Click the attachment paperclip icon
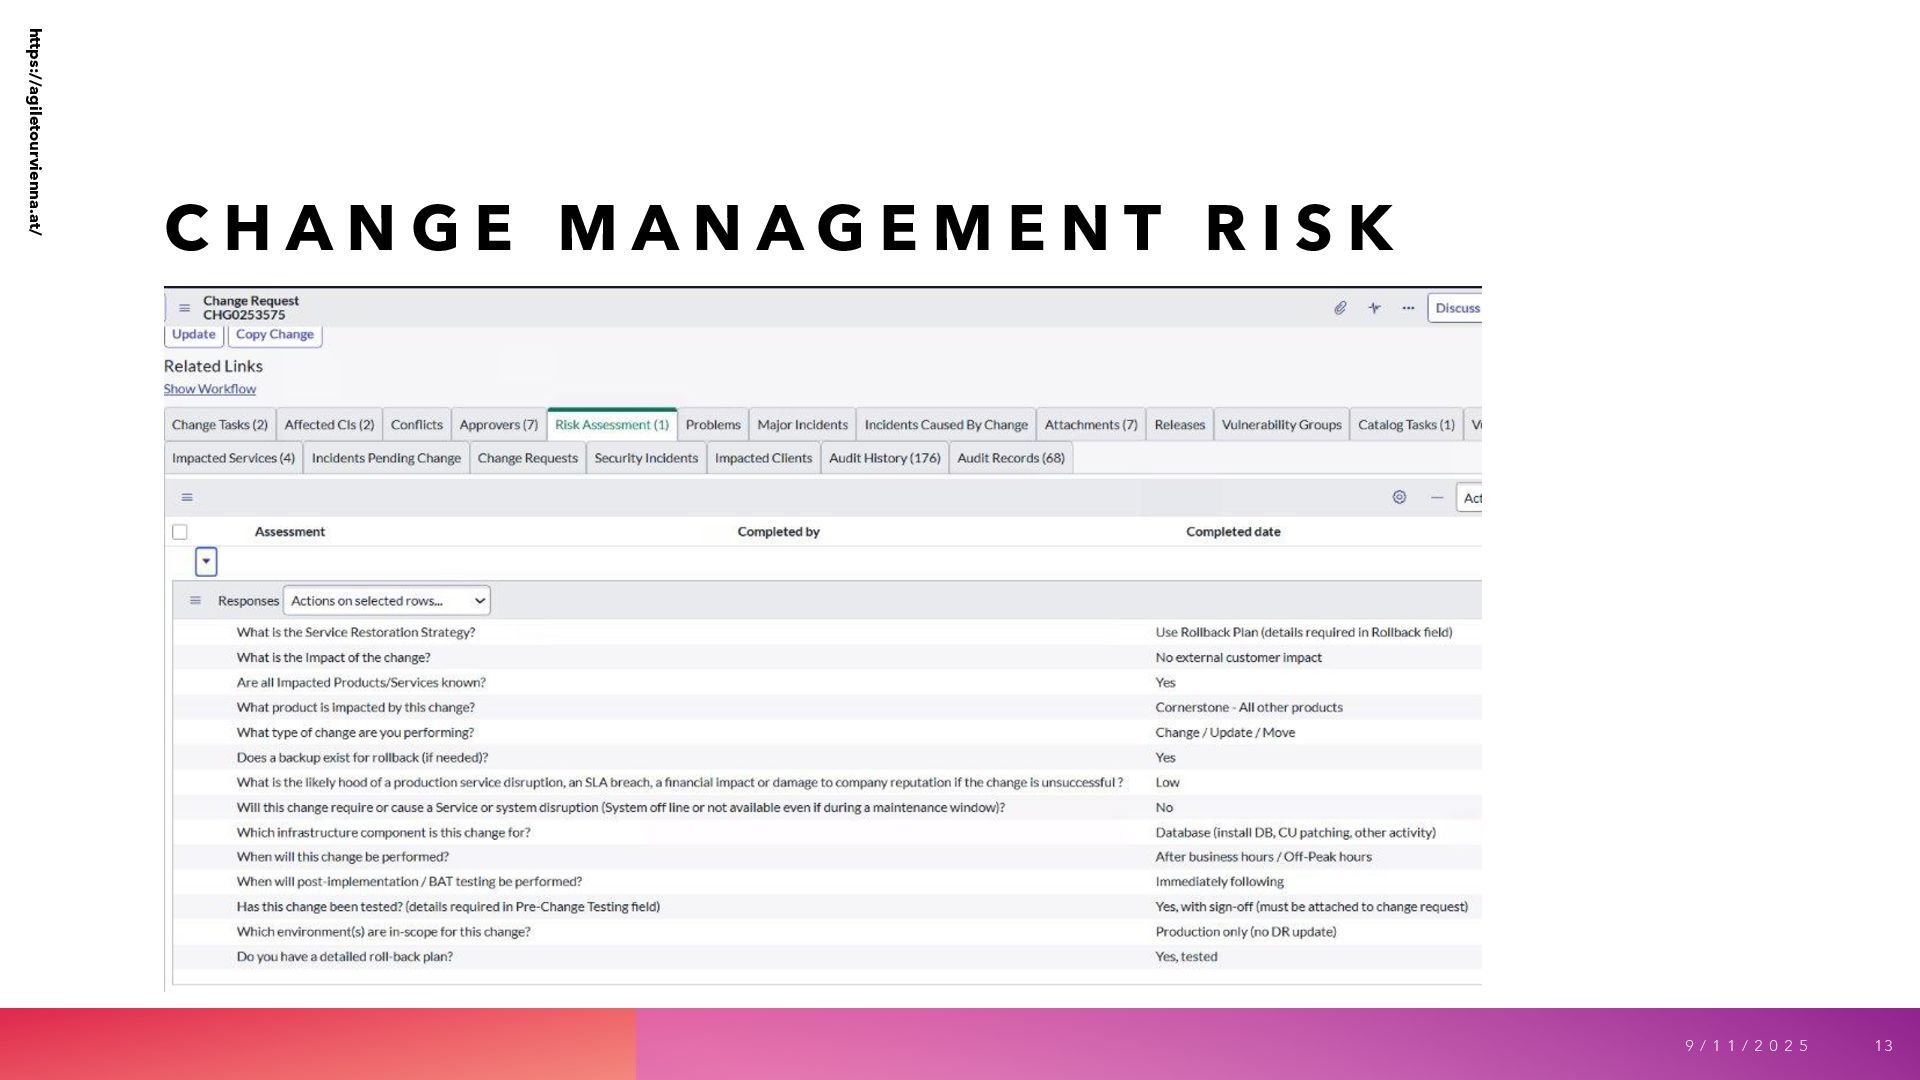This screenshot has height=1080, width=1920. click(1340, 308)
